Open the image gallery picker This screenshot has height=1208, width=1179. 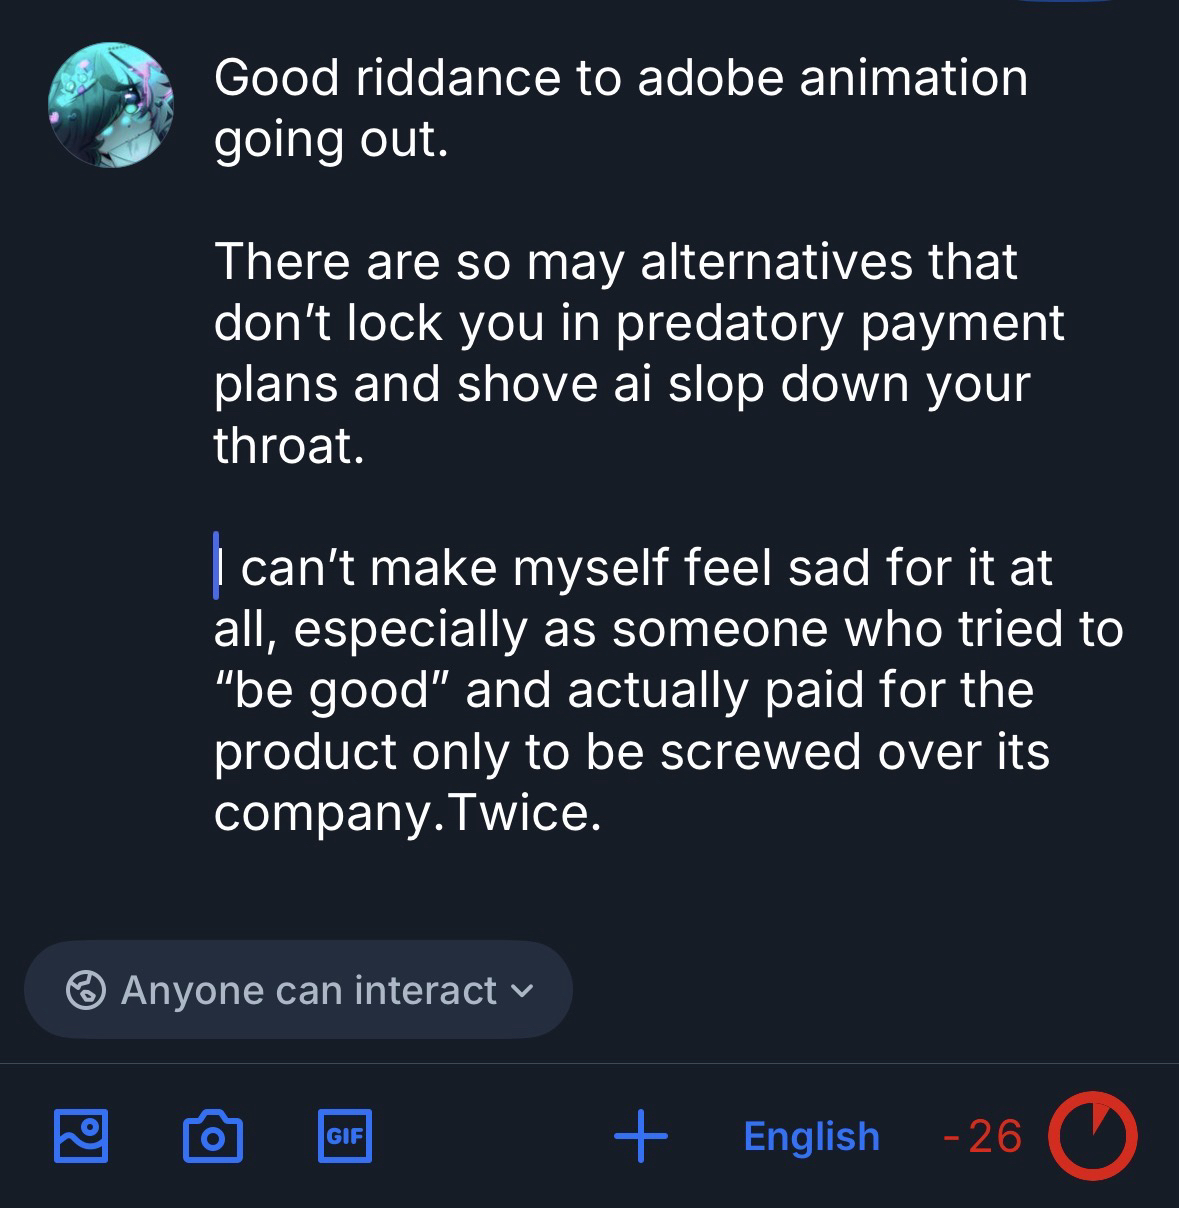(x=81, y=1136)
